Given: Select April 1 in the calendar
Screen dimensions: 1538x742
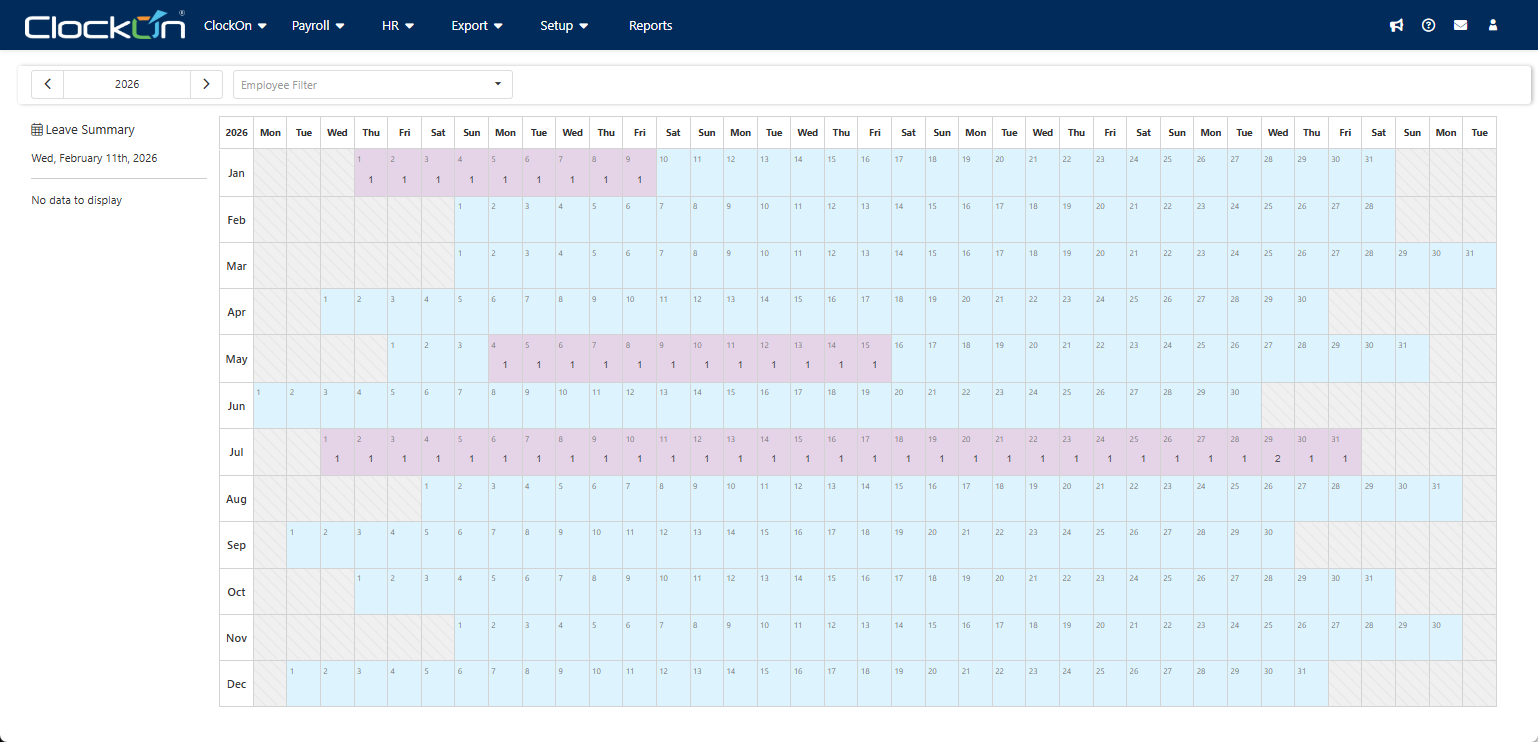Looking at the screenshot, I should (x=338, y=312).
